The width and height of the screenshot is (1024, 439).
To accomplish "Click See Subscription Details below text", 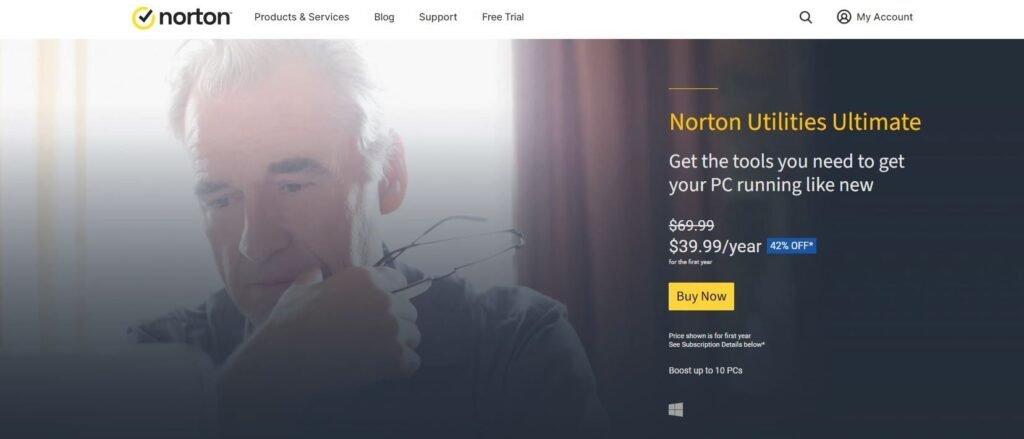I will 717,344.
